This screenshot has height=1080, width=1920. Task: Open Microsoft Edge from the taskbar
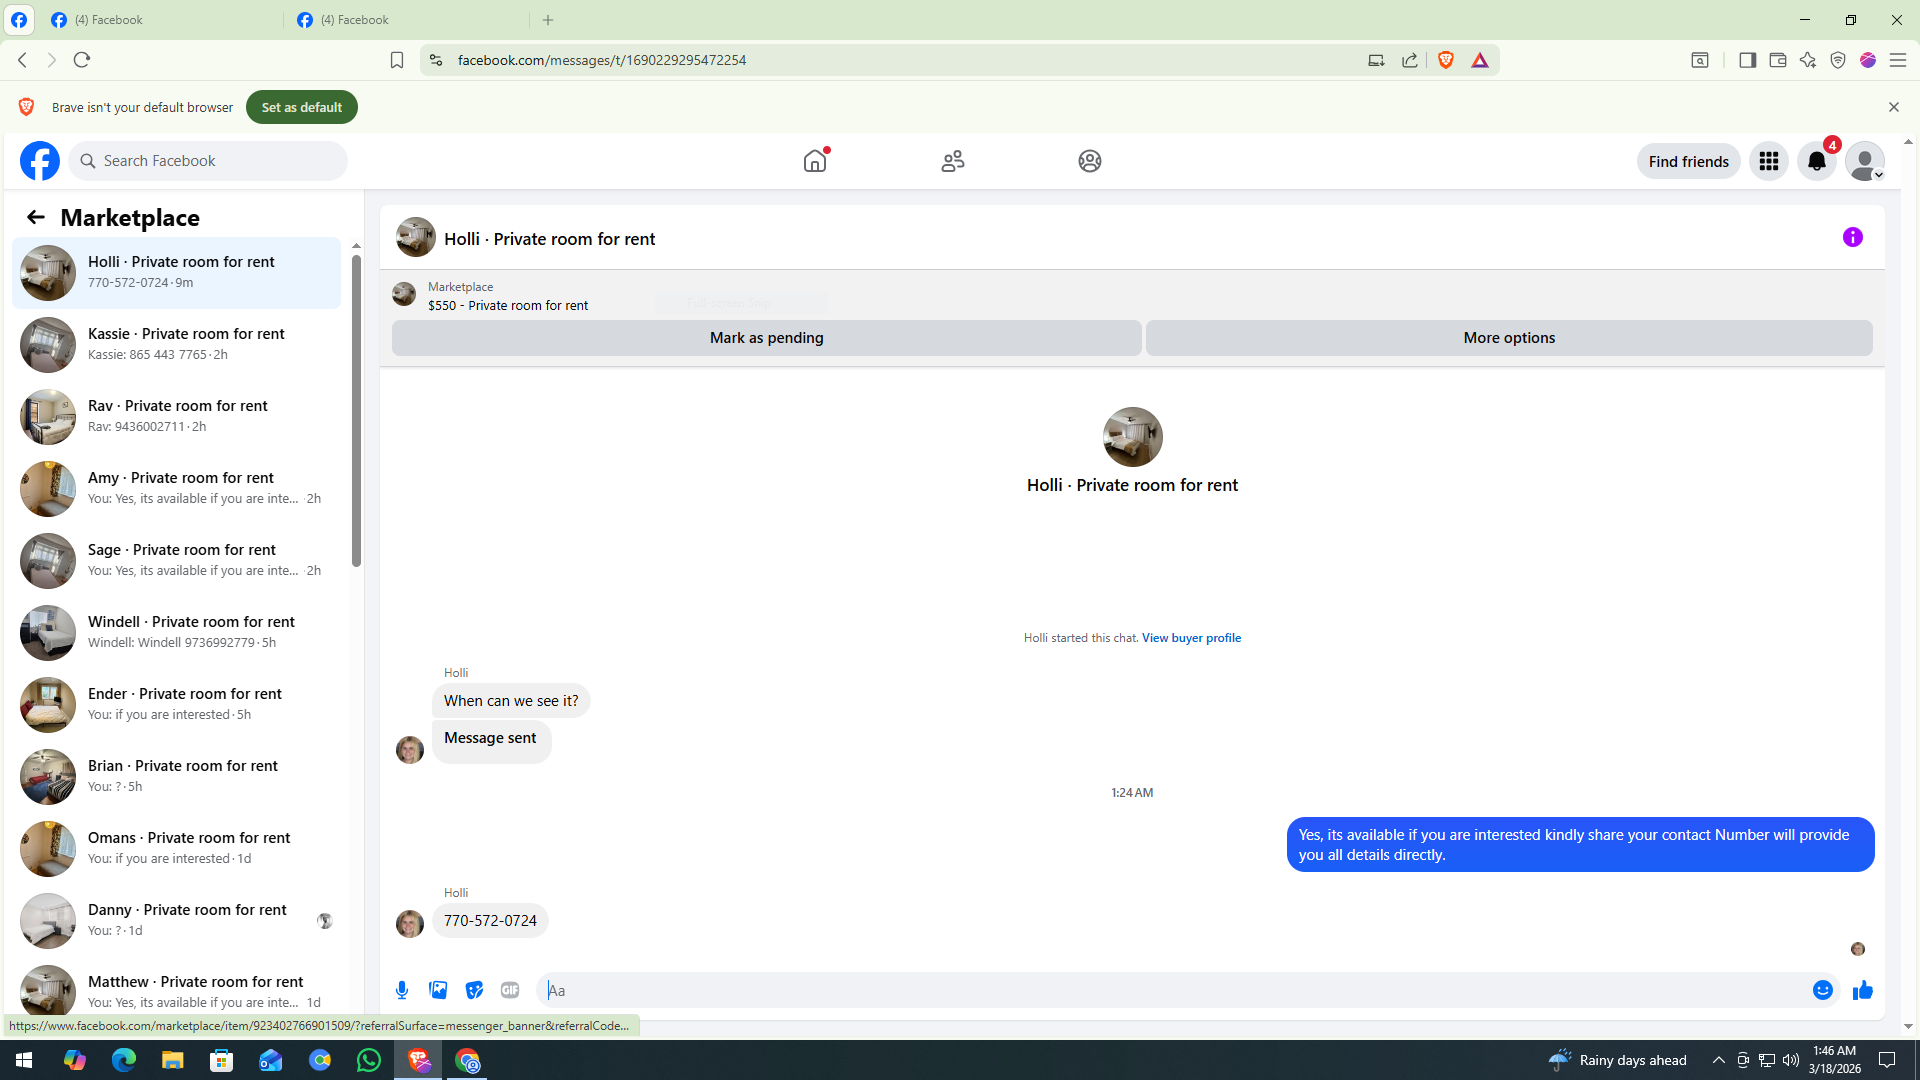point(124,1060)
